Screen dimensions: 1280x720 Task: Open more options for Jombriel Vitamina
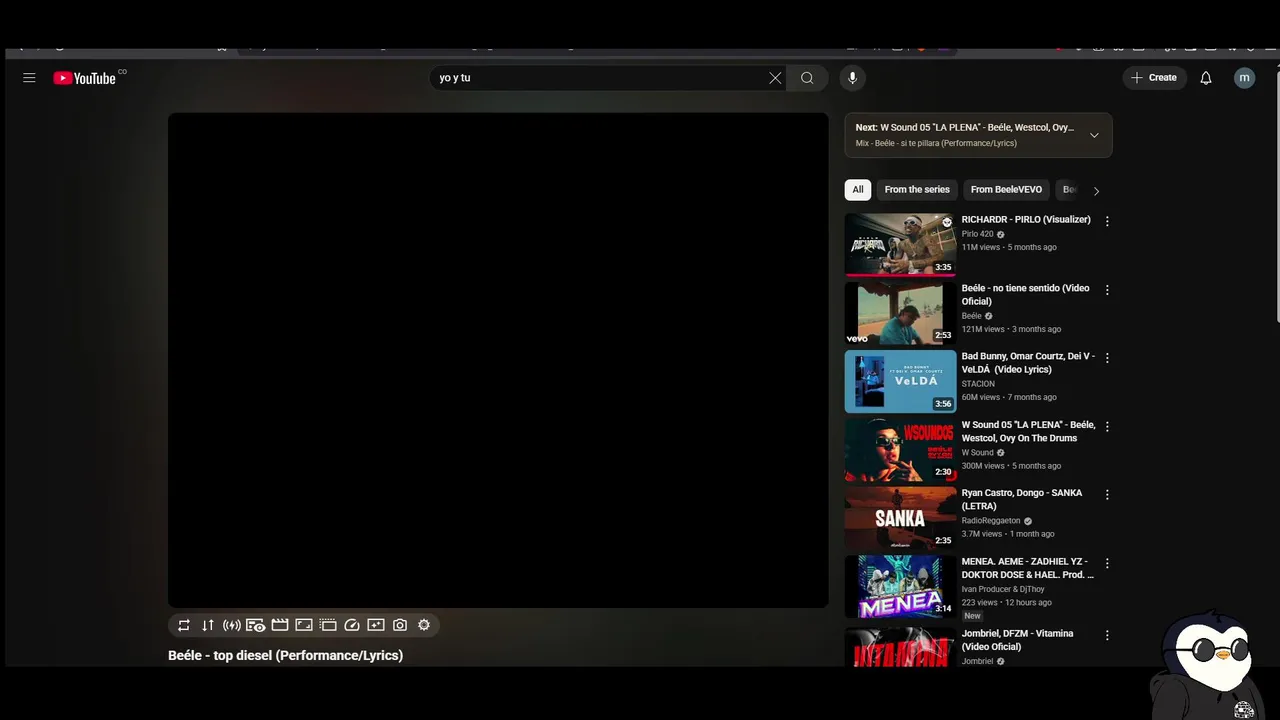click(x=1107, y=636)
